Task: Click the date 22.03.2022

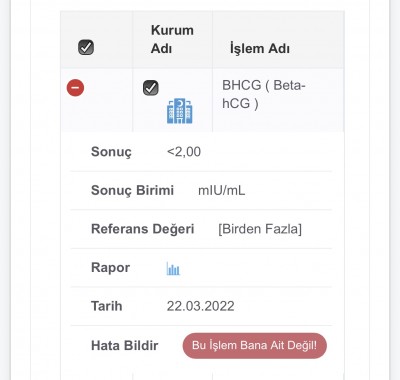Action: coord(200,306)
